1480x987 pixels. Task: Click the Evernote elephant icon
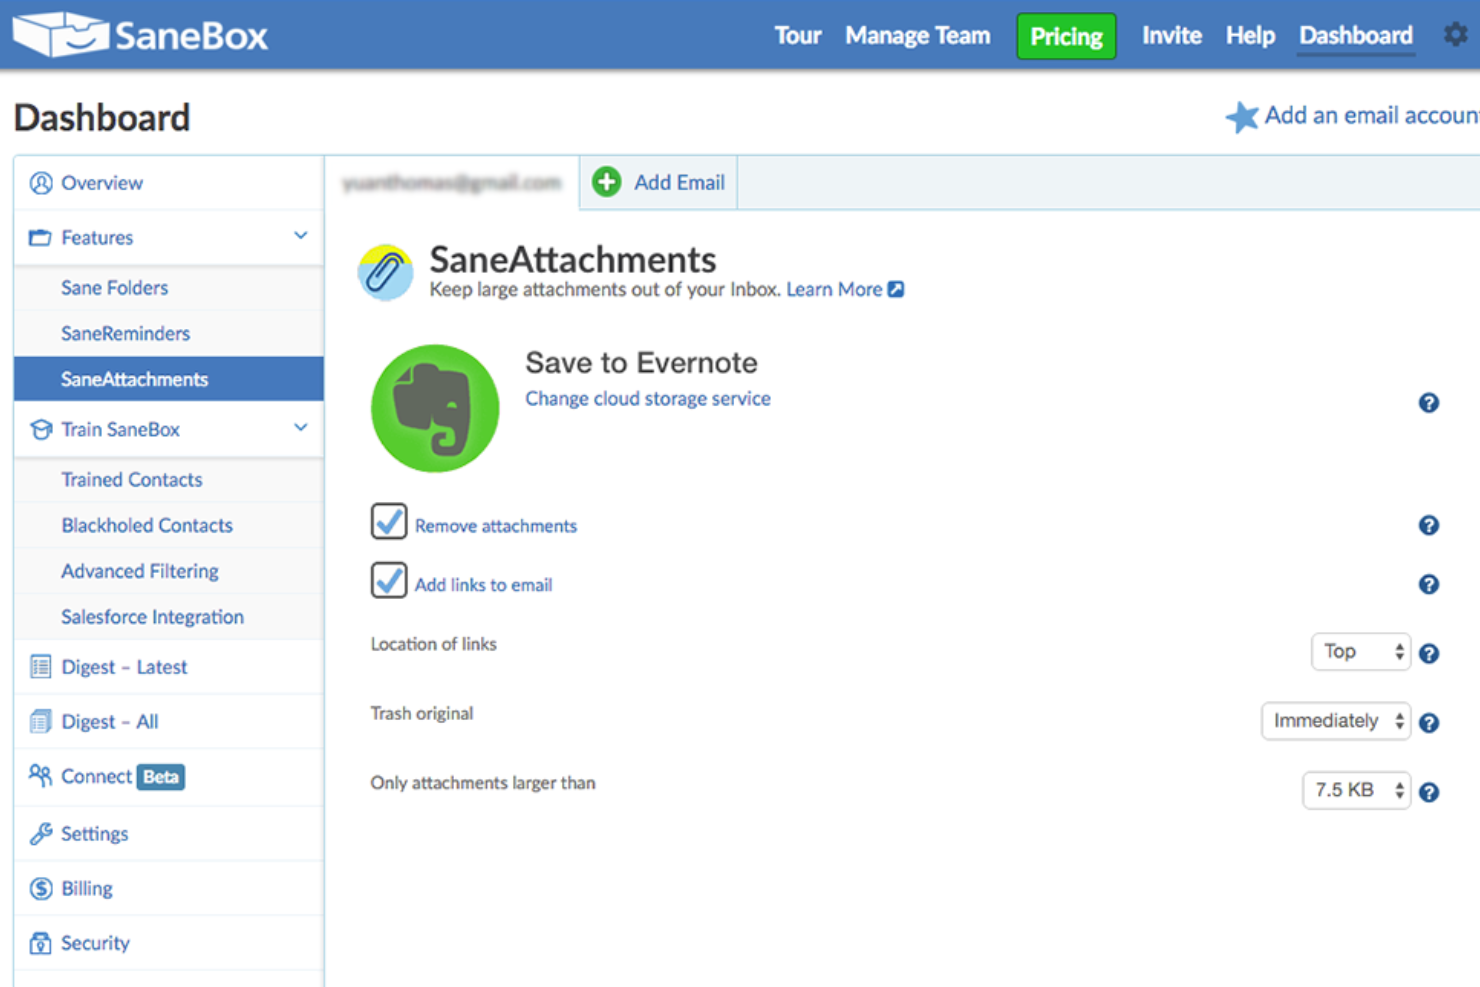click(434, 407)
